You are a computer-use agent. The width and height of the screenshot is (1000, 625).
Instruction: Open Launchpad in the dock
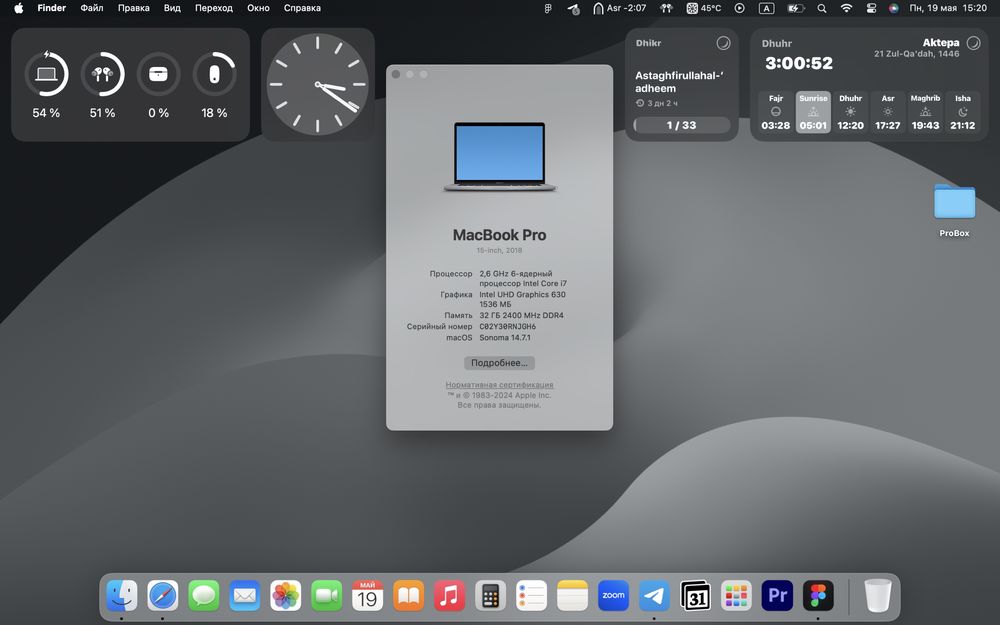pos(736,596)
